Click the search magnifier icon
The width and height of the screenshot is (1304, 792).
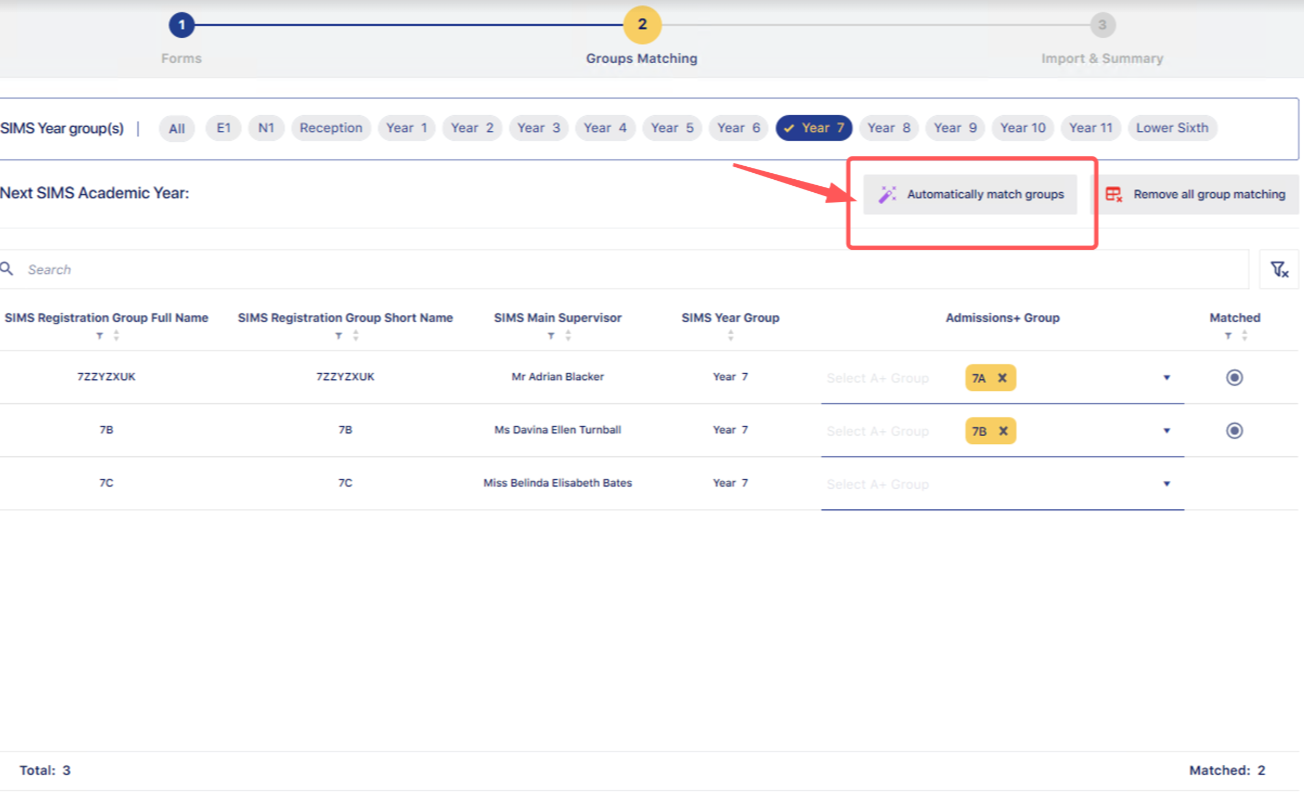[x=7, y=269]
